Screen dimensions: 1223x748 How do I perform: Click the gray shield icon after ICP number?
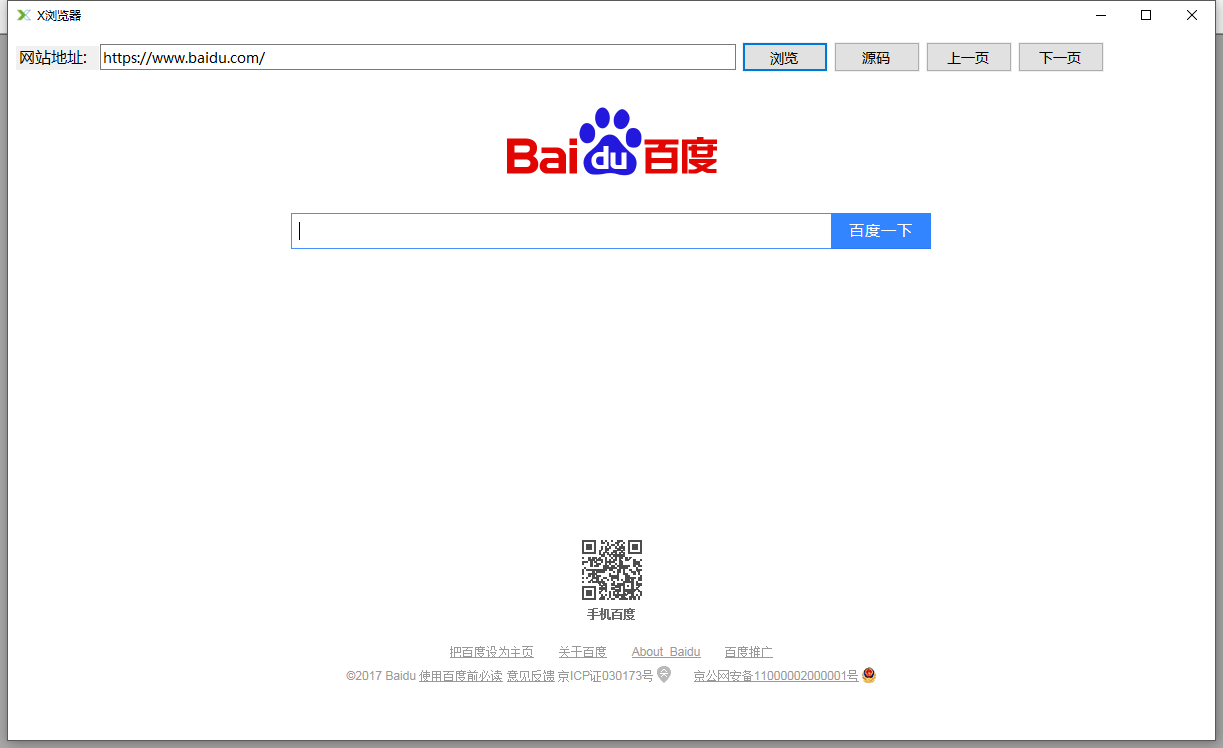664,675
